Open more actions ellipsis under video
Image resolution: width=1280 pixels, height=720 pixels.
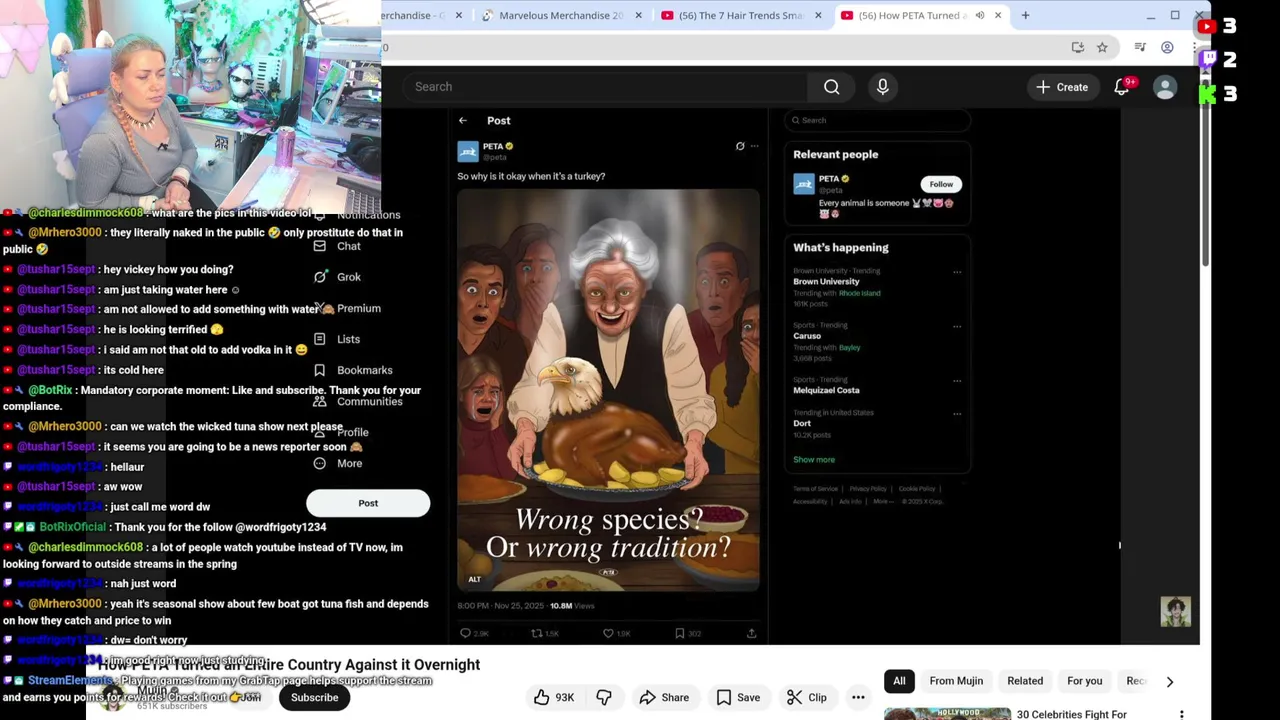click(x=858, y=697)
